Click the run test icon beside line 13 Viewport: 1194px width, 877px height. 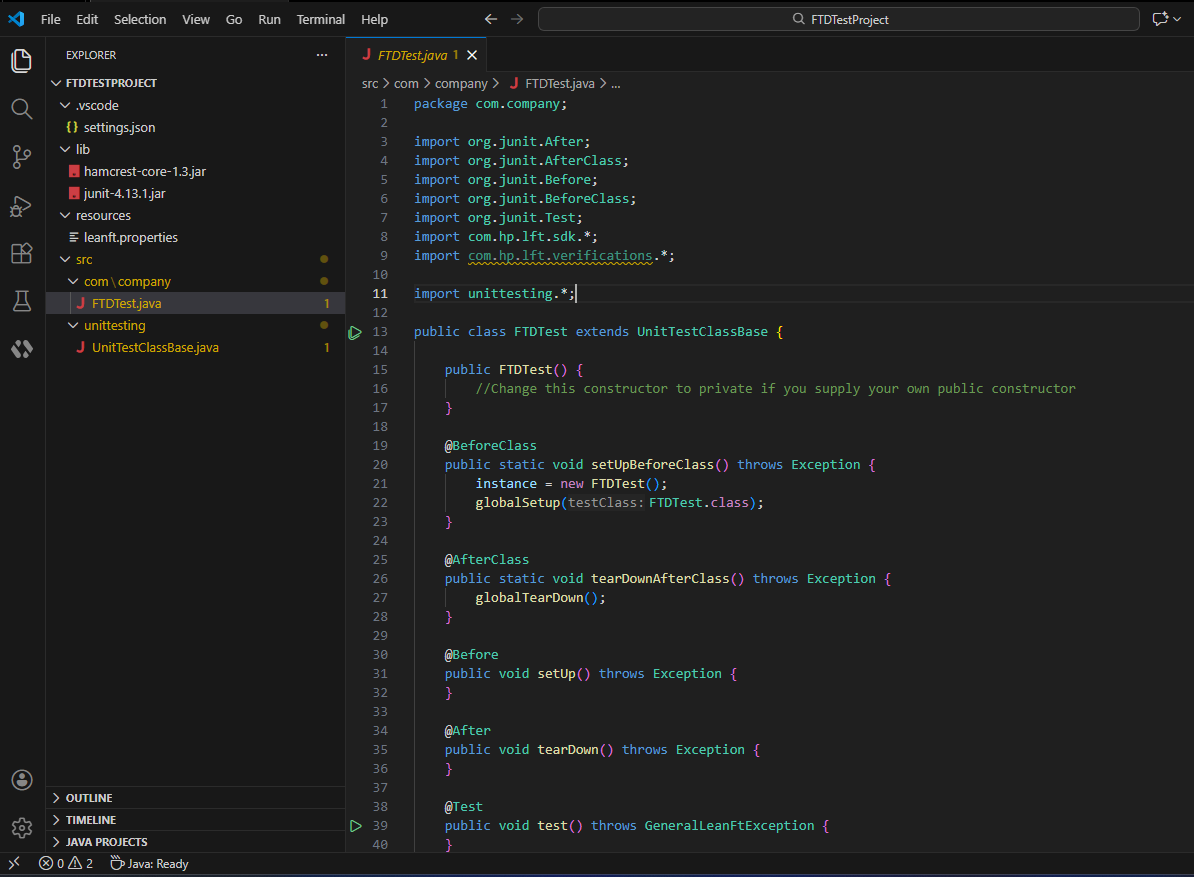[355, 332]
